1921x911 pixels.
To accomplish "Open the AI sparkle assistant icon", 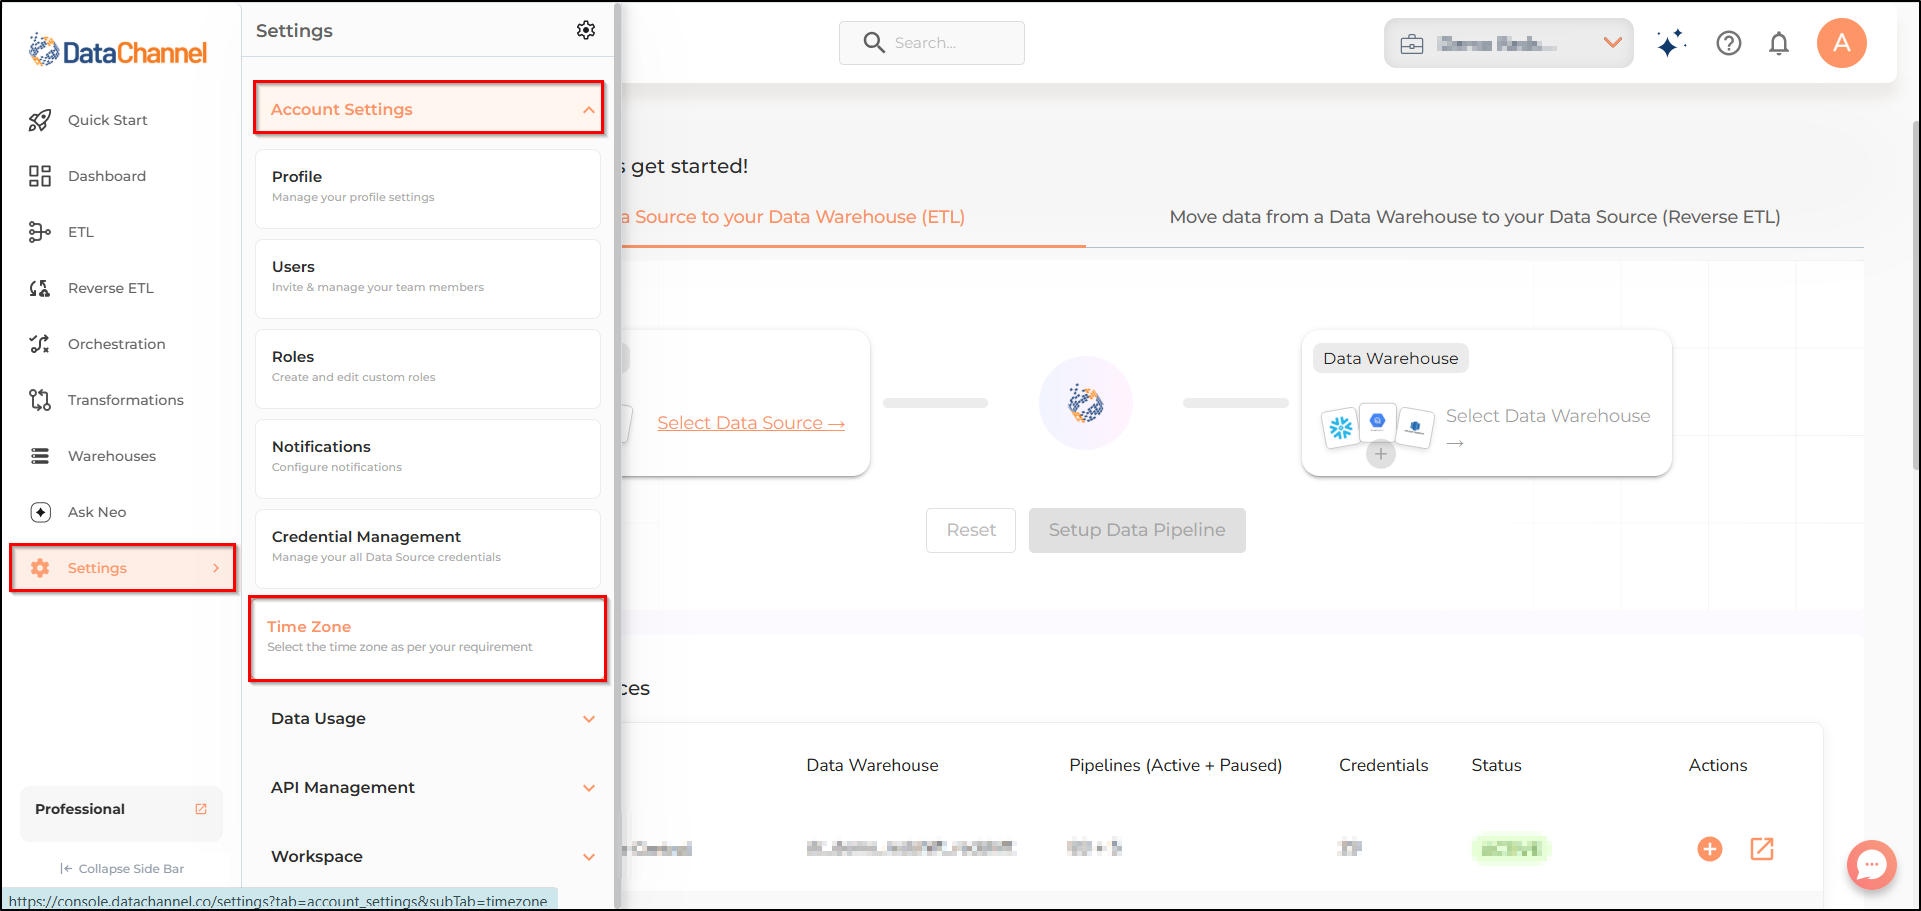I will pos(1671,43).
